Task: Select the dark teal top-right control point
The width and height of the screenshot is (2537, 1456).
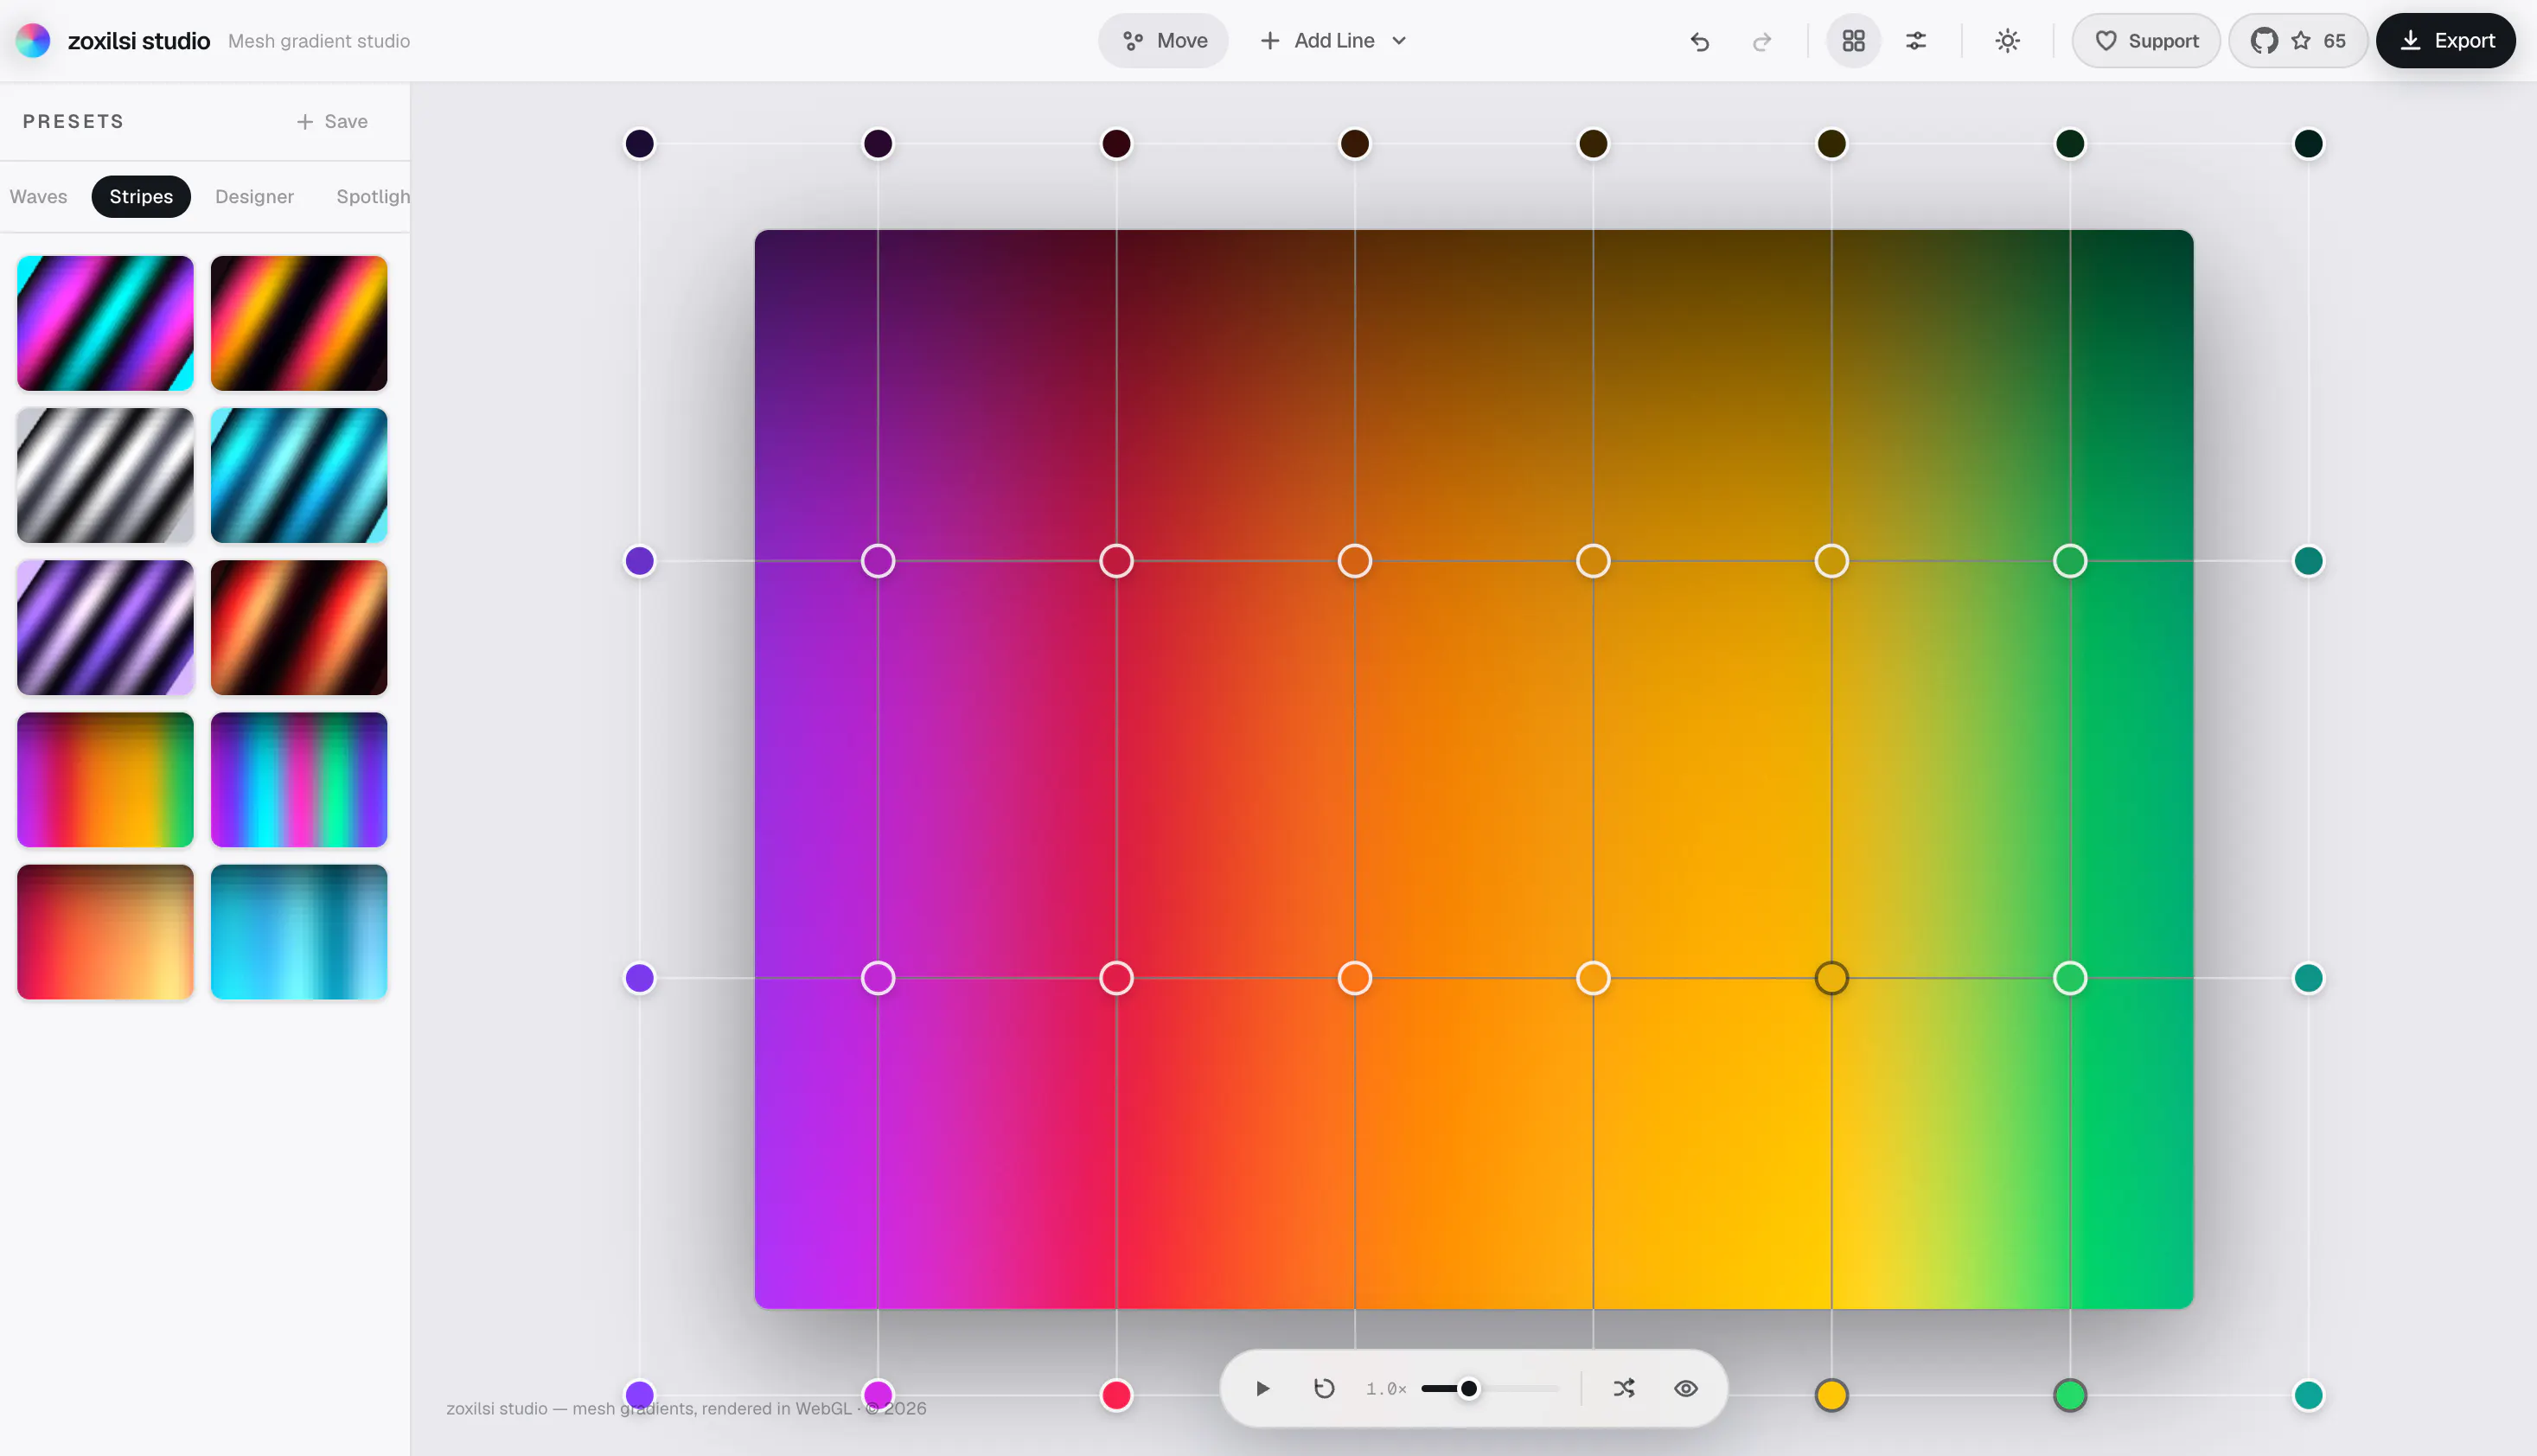Action: 2308,144
